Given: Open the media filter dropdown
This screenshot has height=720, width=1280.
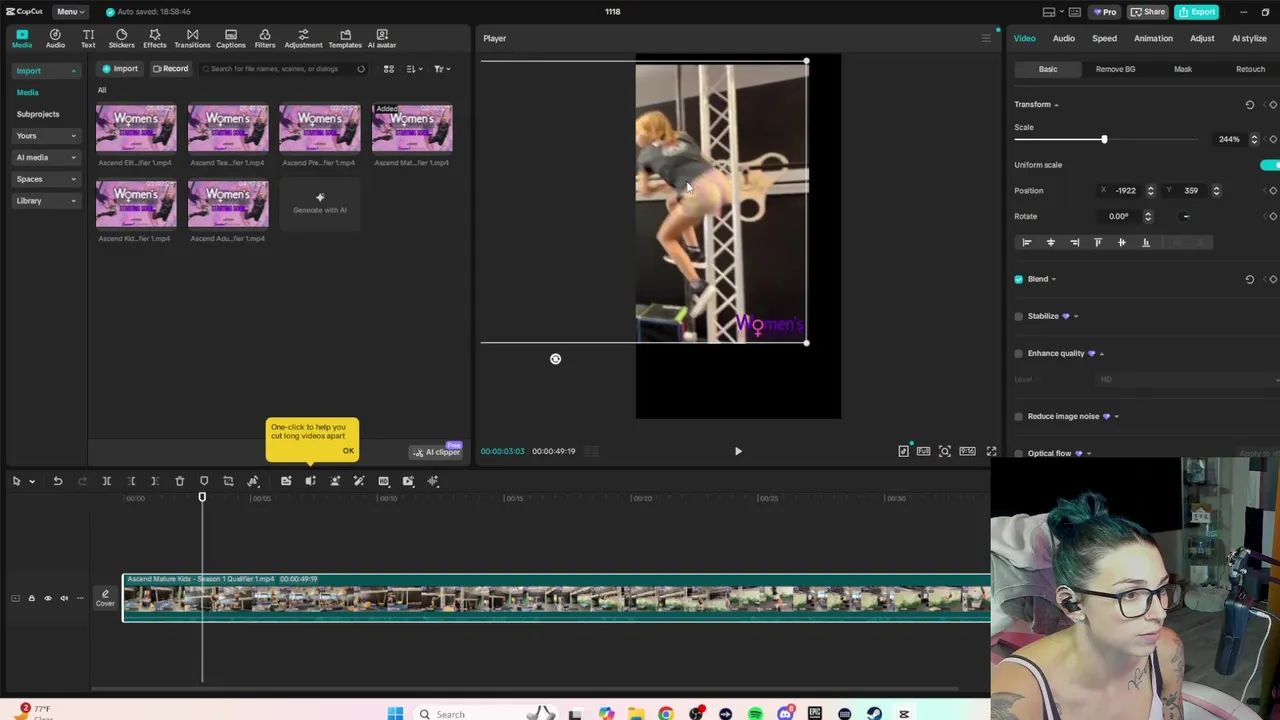Looking at the screenshot, I should click(441, 69).
